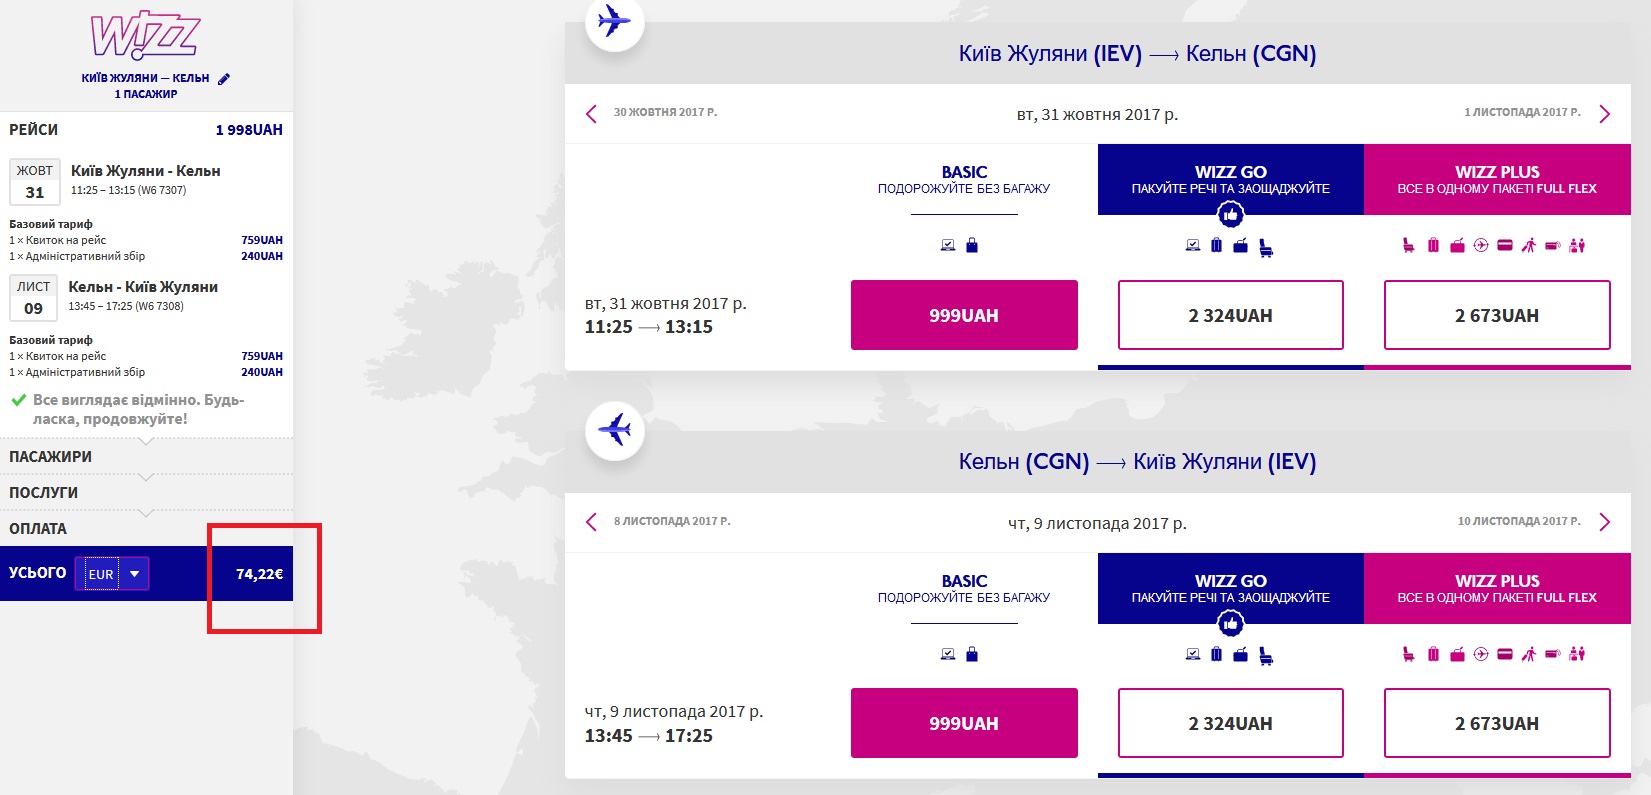Click lock icon under outbound BASIC fare

point(972,245)
